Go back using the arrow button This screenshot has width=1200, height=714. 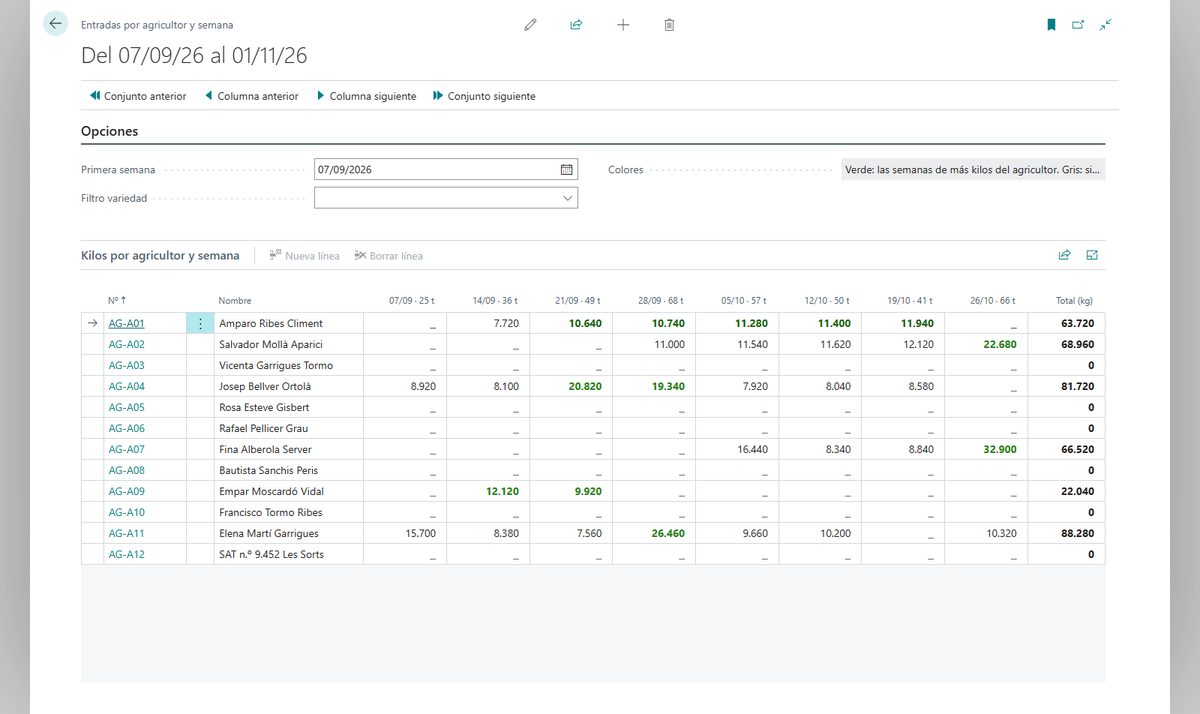pos(55,23)
